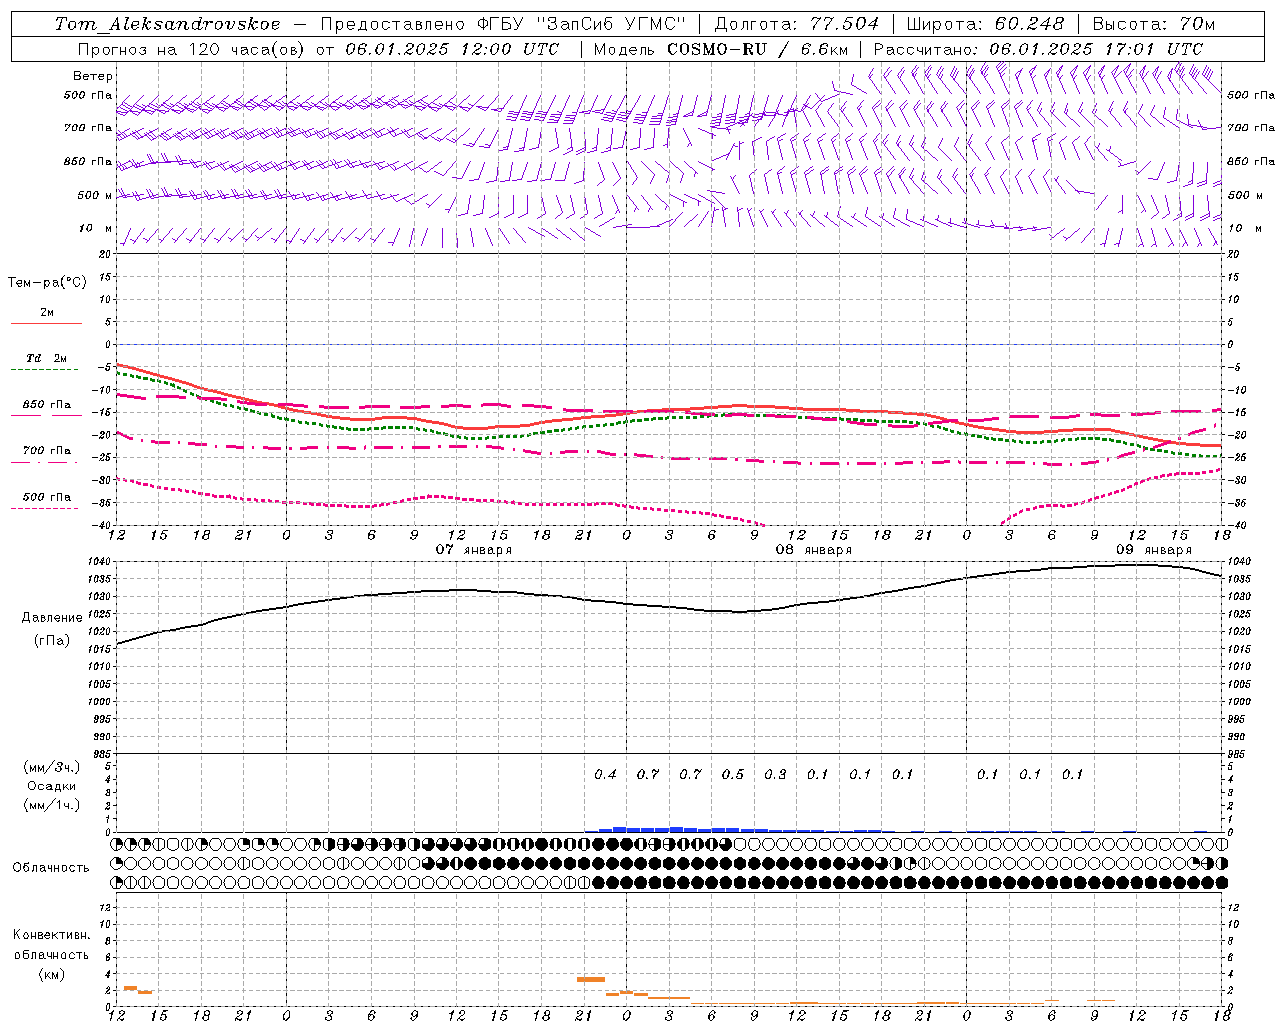The height and width of the screenshot is (1024, 1280).
Task: Click the '07 января' date label
Action: coord(474,550)
